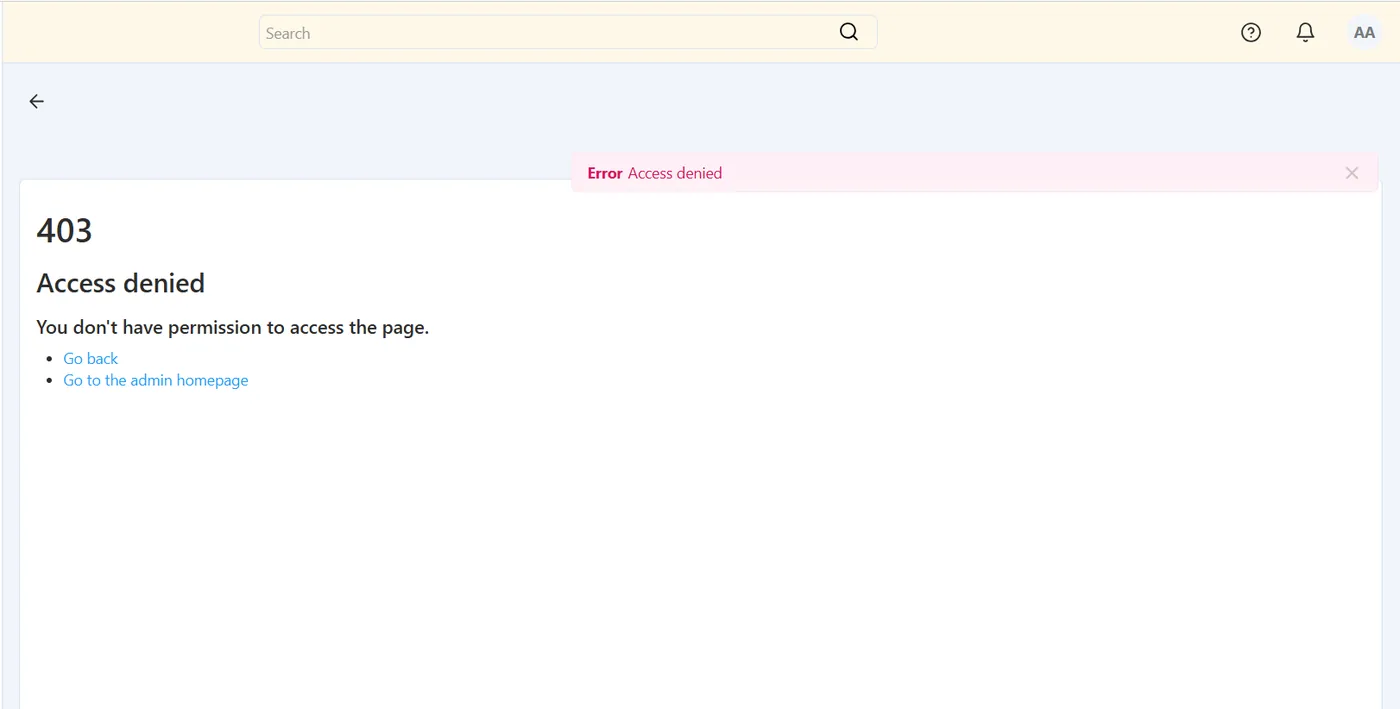Click the back arrow icon

click(x=37, y=101)
